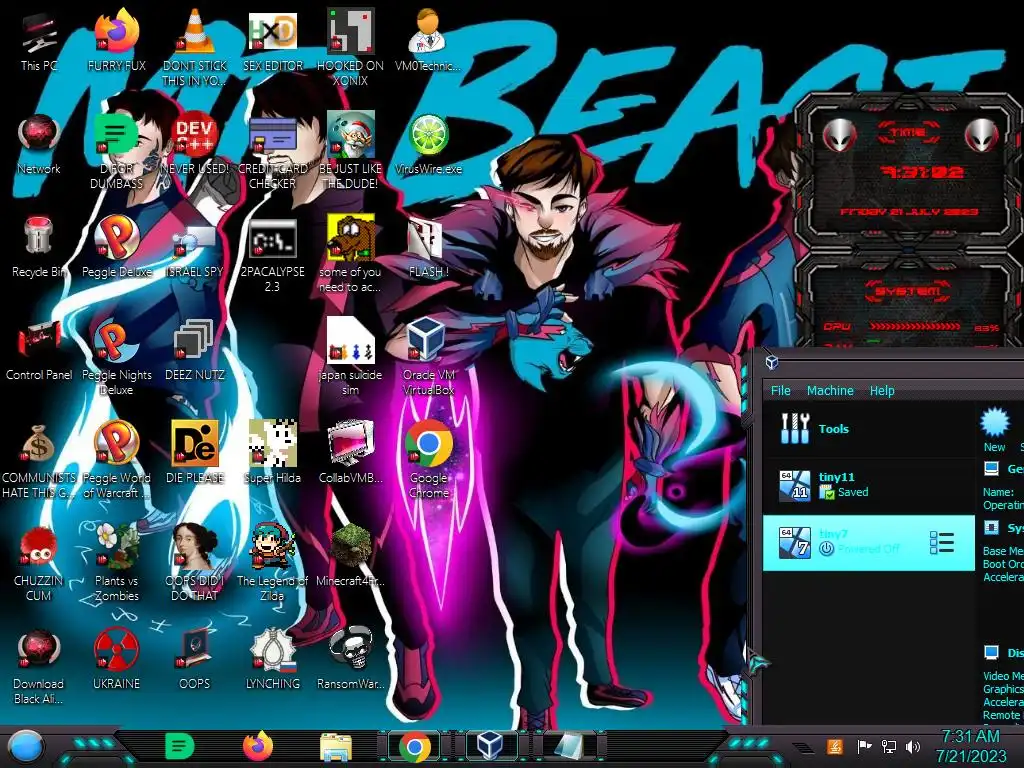
Task: Expand the hidden system tray icons arrow
Action: pos(803,748)
